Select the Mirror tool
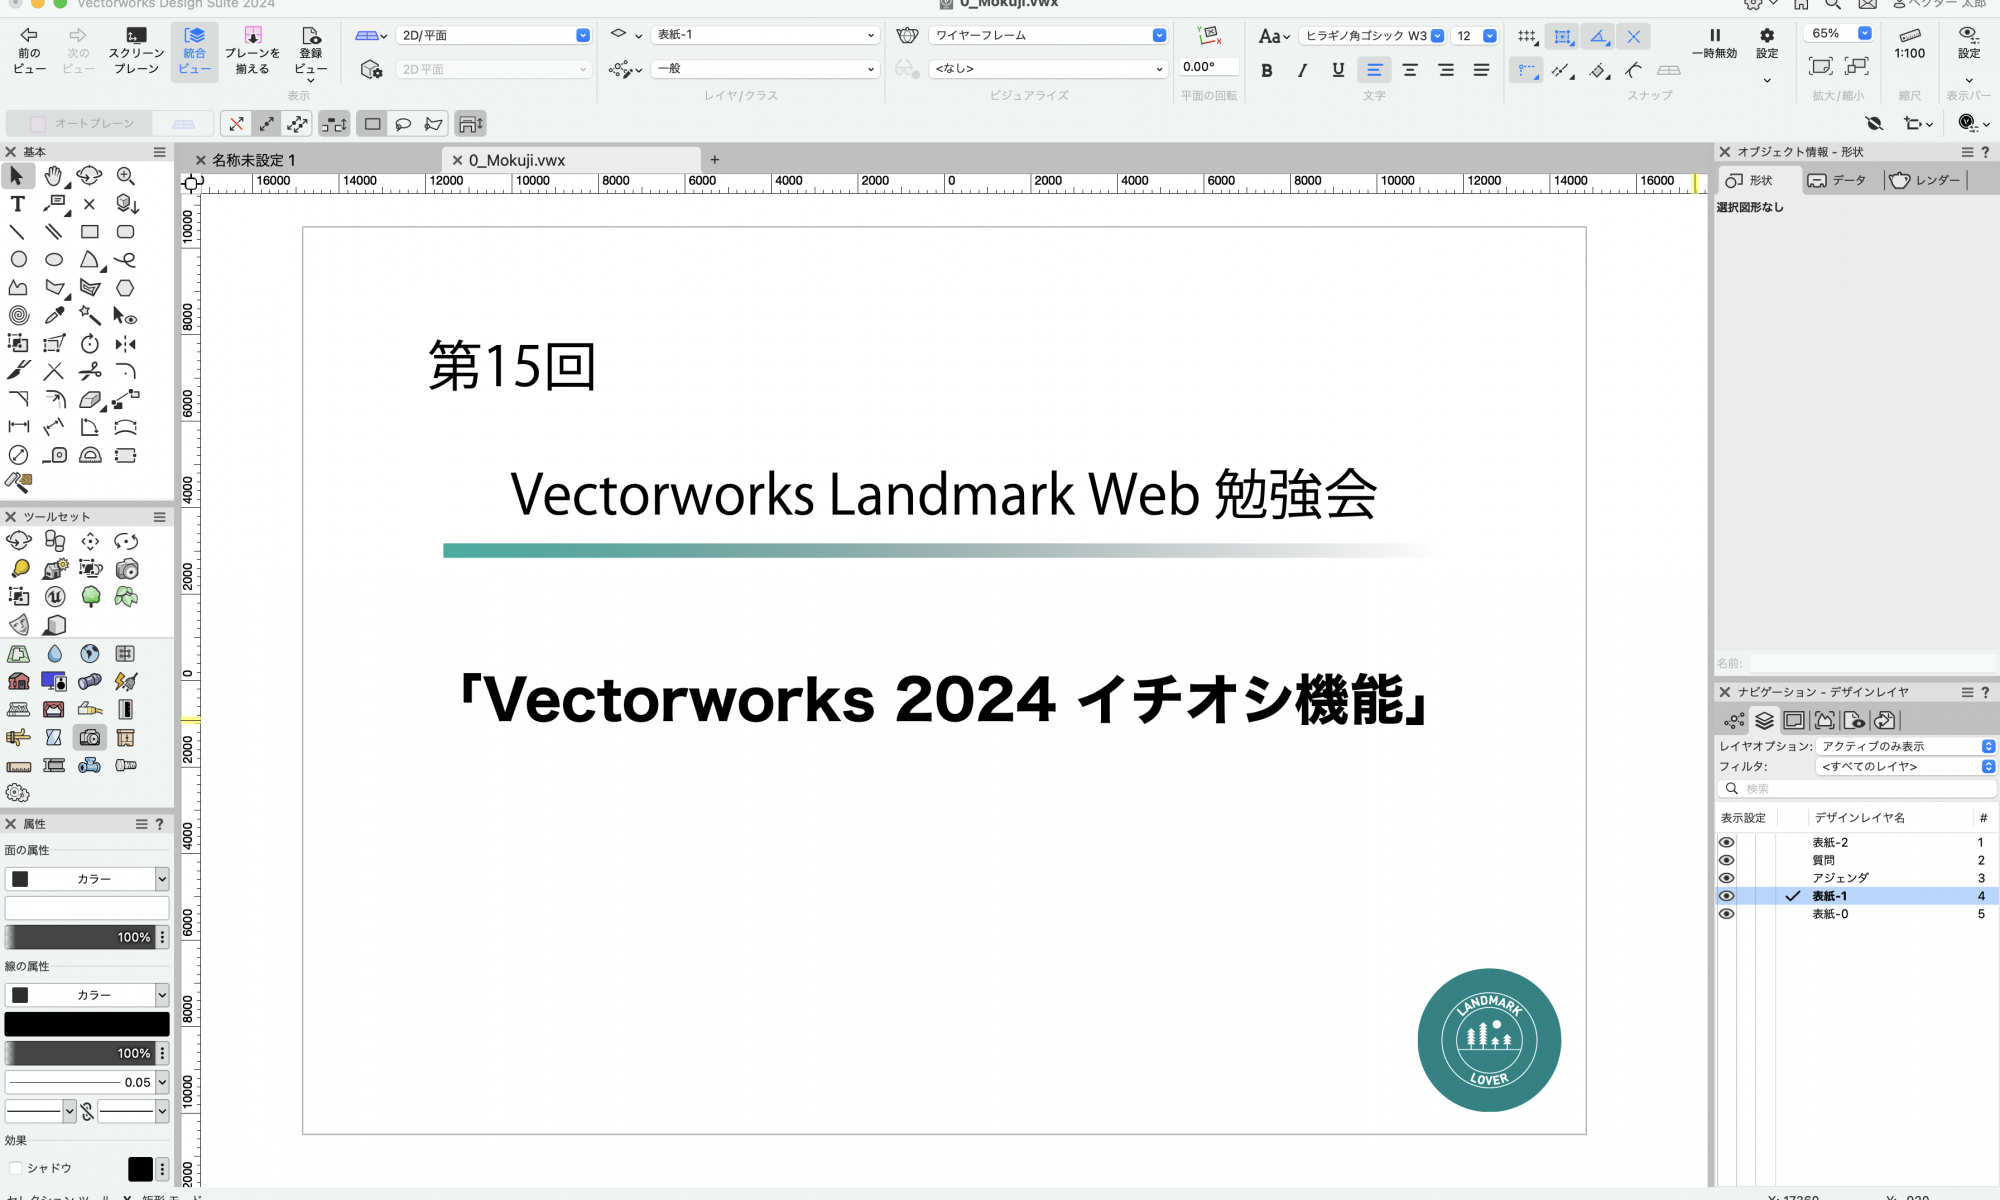This screenshot has height=1200, width=2000. (x=125, y=344)
